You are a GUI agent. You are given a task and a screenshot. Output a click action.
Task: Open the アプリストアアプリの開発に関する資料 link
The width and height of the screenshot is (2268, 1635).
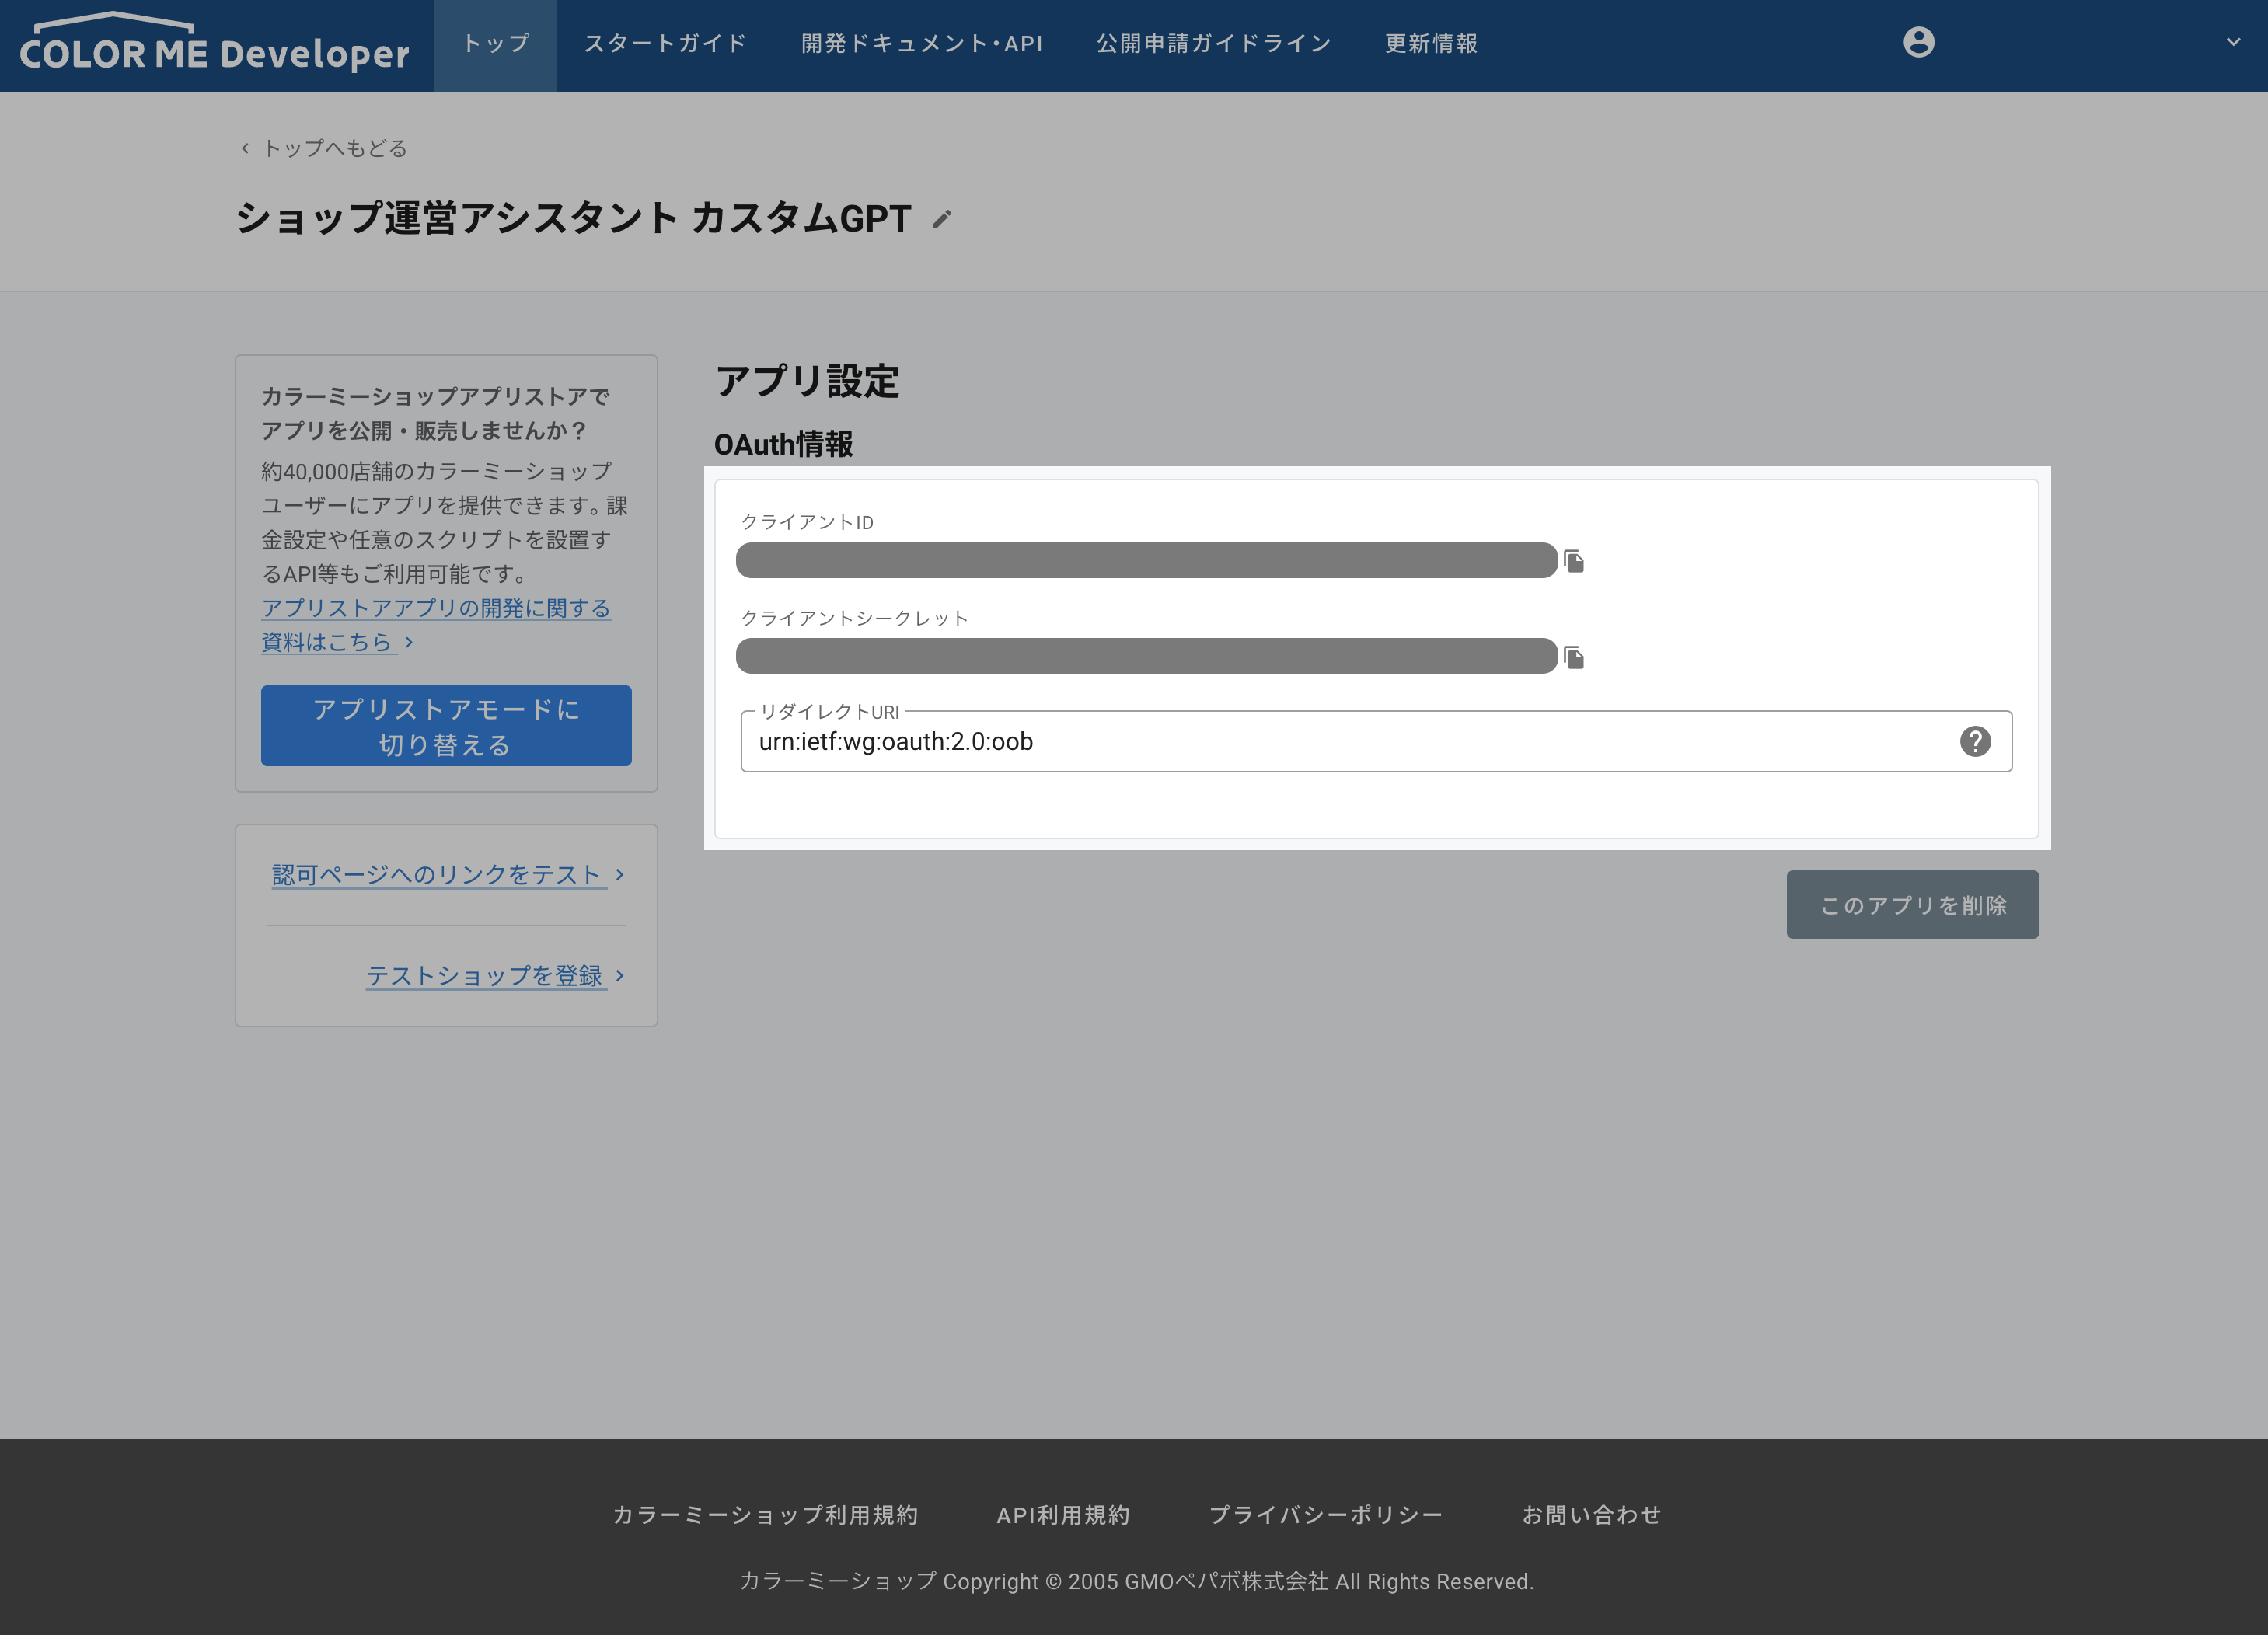pos(435,609)
